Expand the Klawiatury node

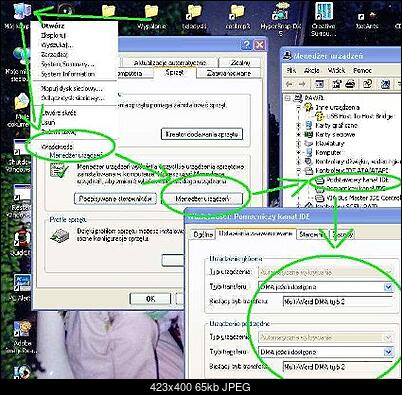pos(299,143)
